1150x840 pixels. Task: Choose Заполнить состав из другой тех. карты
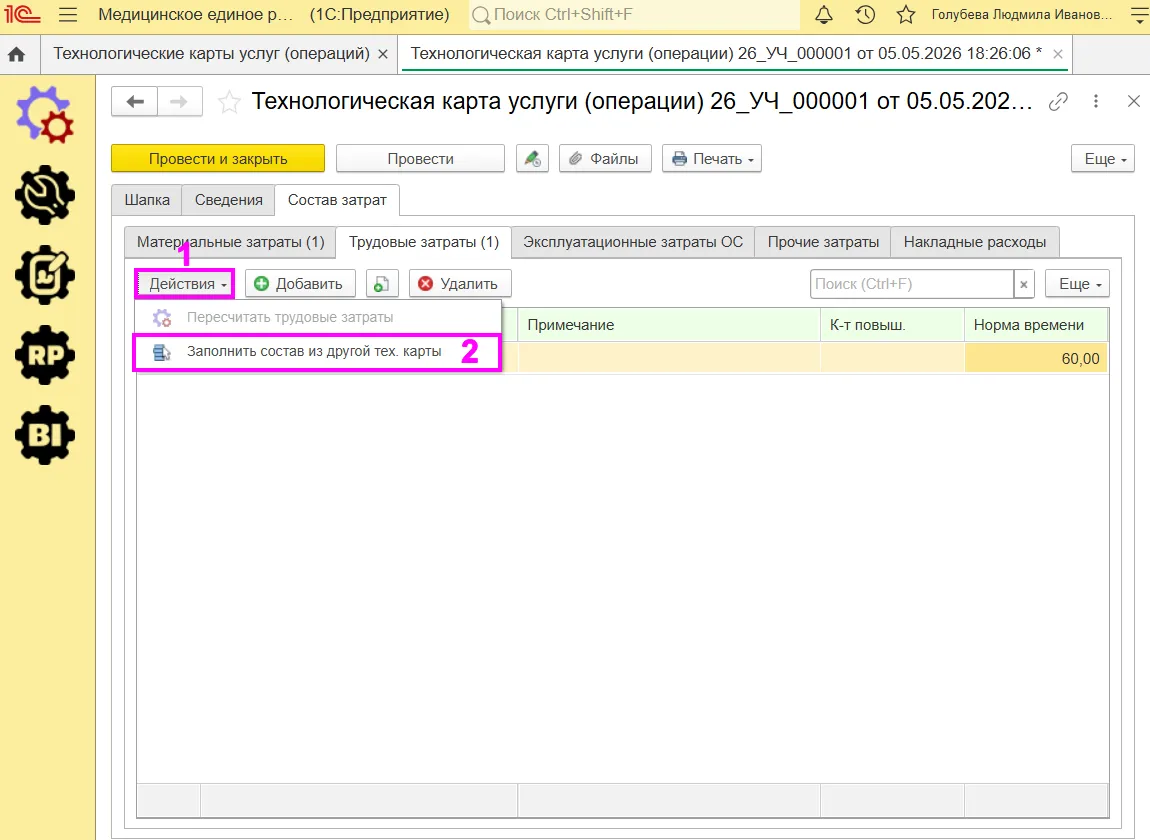click(x=317, y=351)
